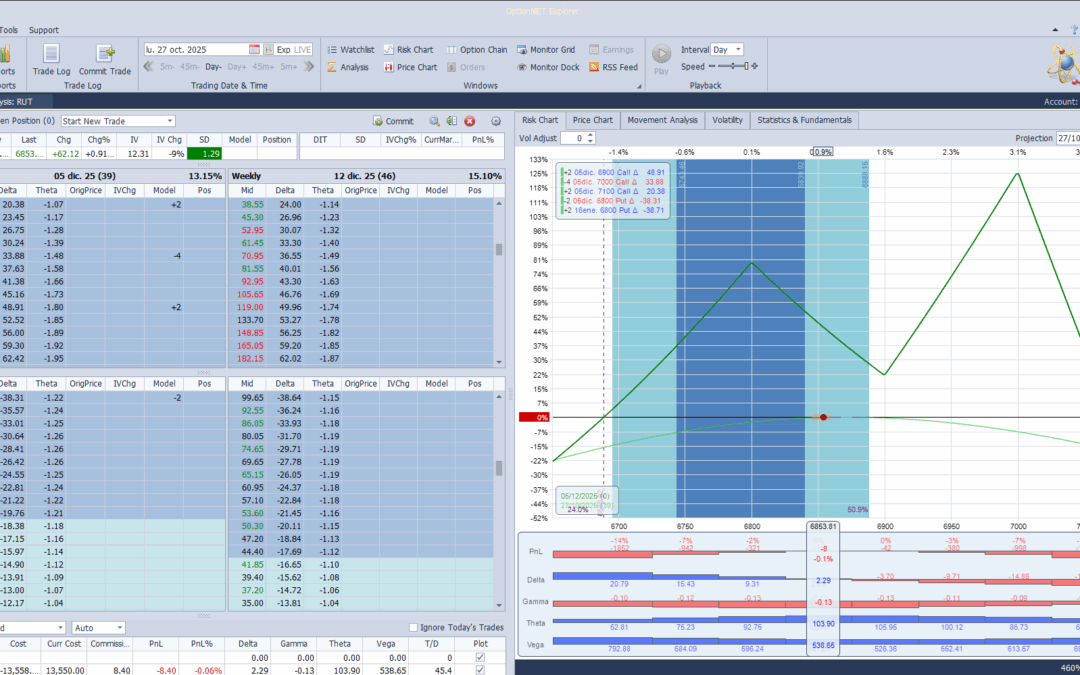The height and width of the screenshot is (675, 1080).
Task: Click the RUT analysis tab in the dark bar
Action: click(x=25, y=102)
